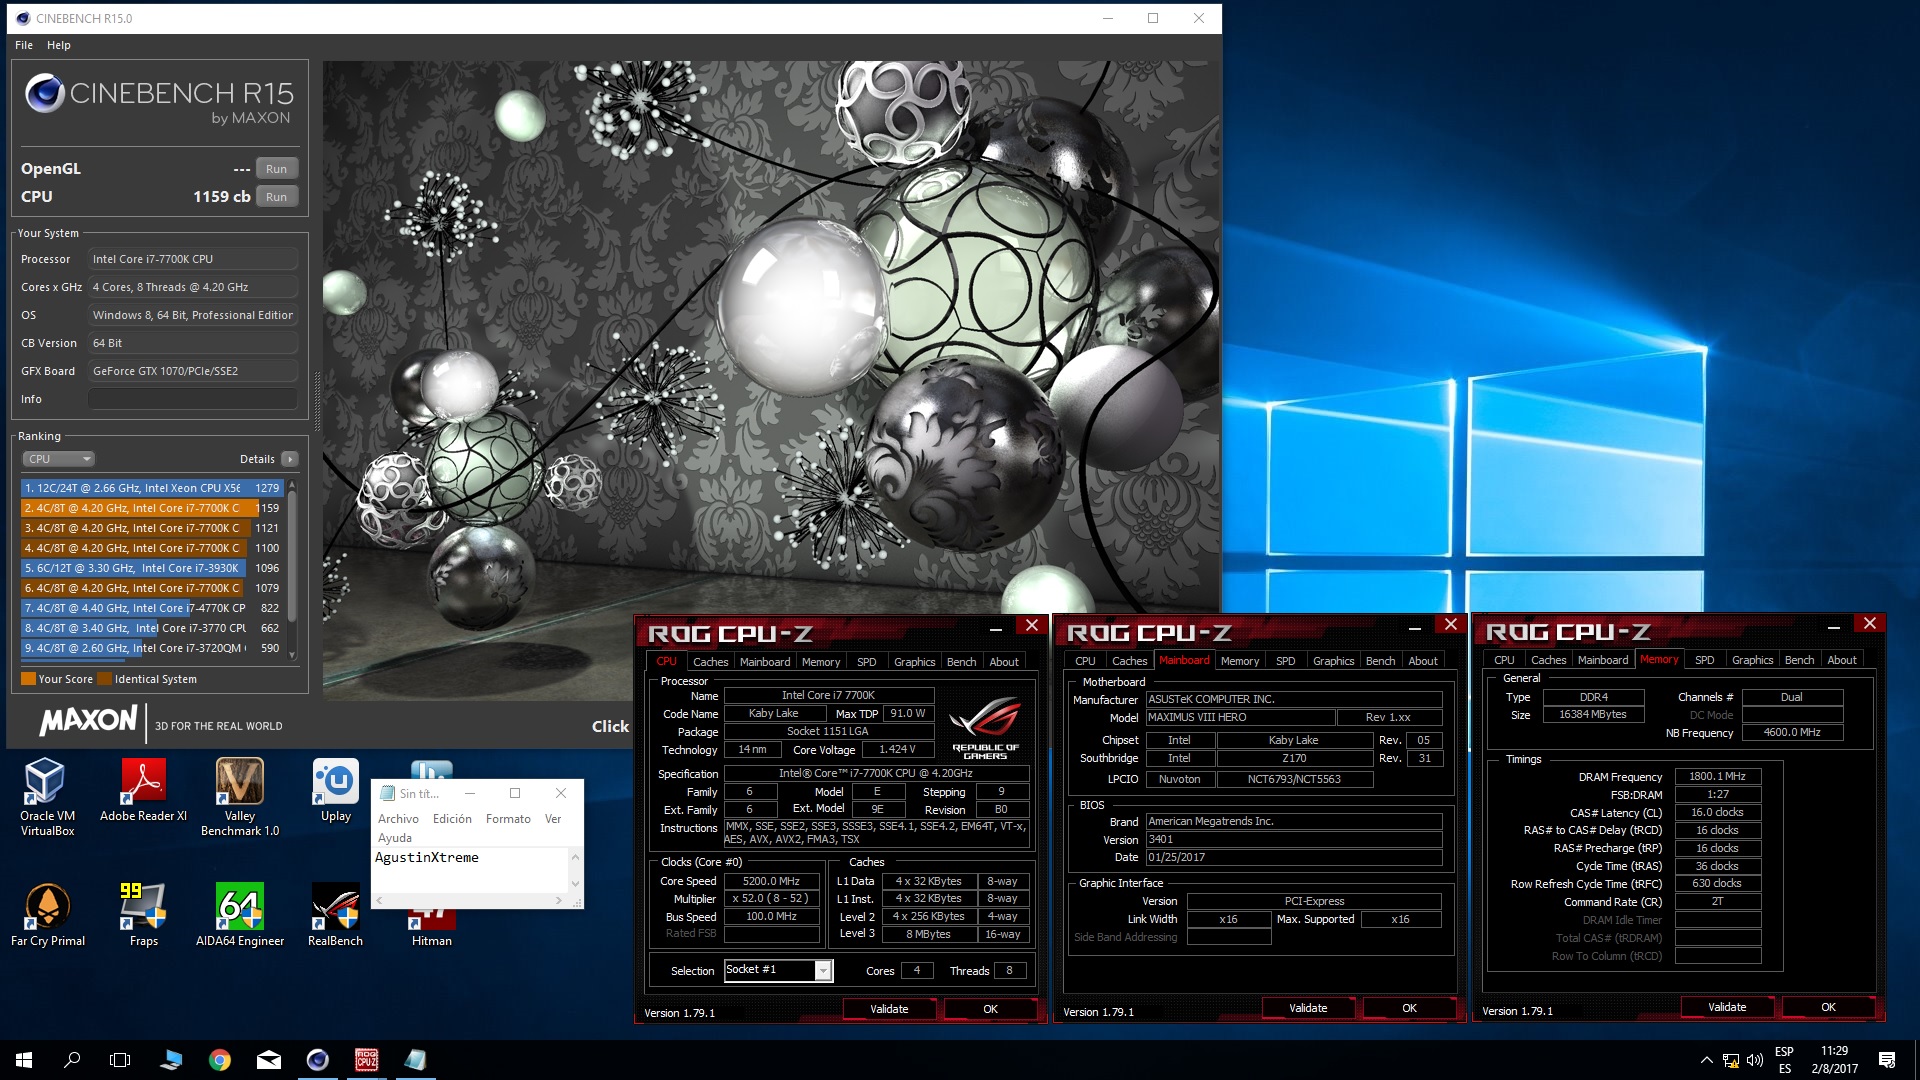Select ranking row i7-3930K 1096
Image resolution: width=1920 pixels, height=1080 pixels.
pos(152,568)
